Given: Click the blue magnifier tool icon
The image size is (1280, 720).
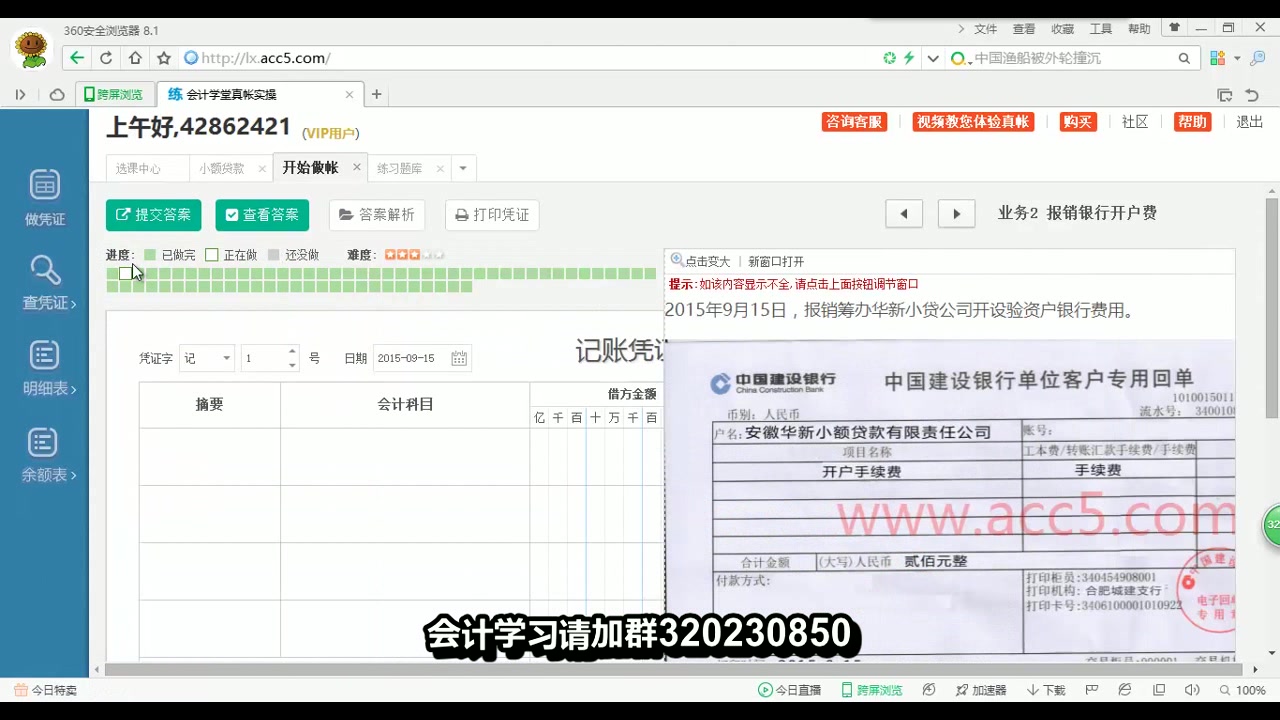Looking at the screenshot, I should click(x=1258, y=58).
